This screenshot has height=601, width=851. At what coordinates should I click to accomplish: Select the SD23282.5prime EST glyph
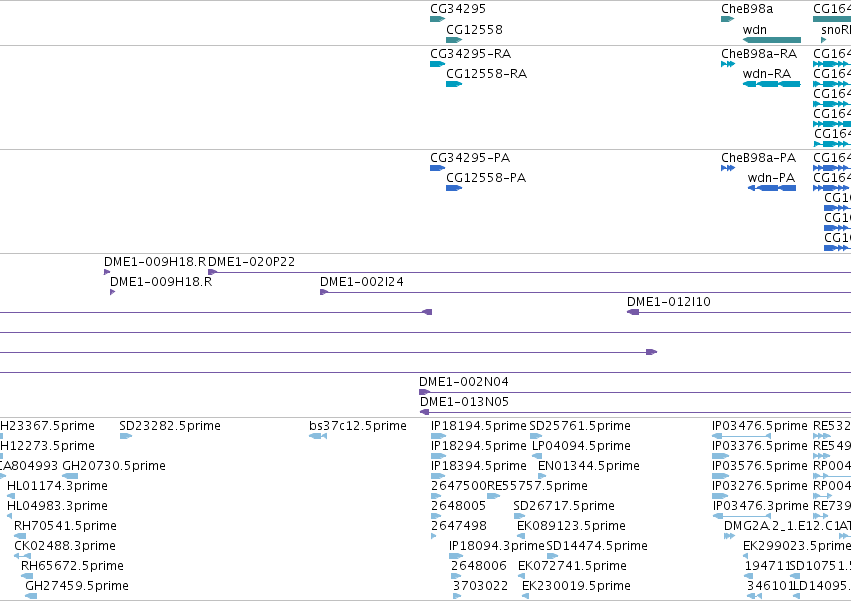[126, 436]
